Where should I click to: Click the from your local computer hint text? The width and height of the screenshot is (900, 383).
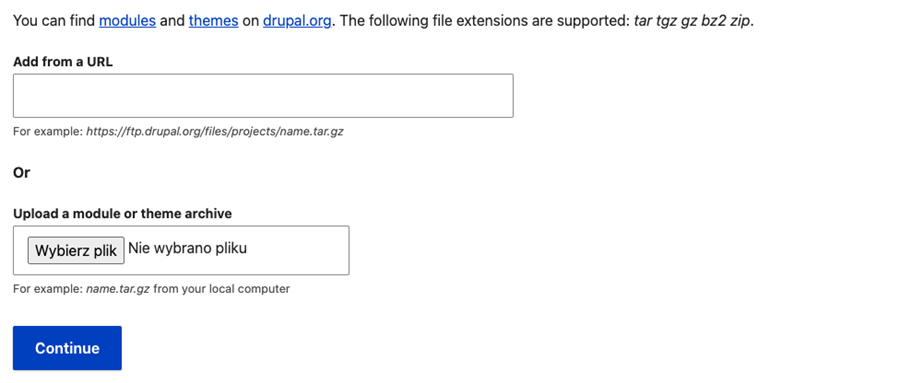click(x=222, y=288)
